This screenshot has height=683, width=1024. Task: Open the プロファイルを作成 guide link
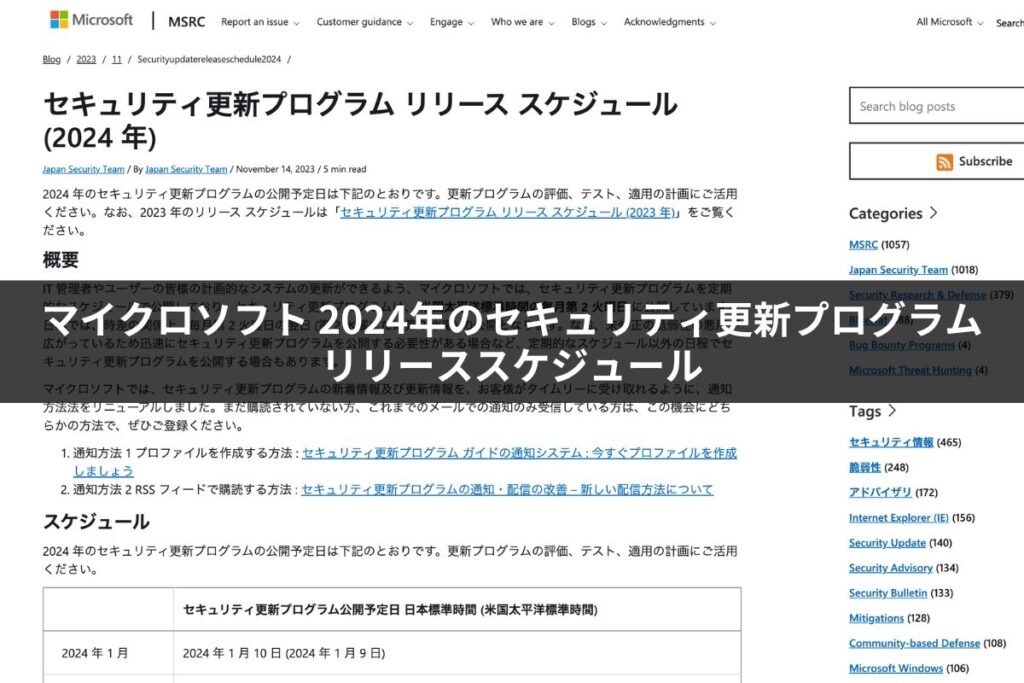coord(519,453)
